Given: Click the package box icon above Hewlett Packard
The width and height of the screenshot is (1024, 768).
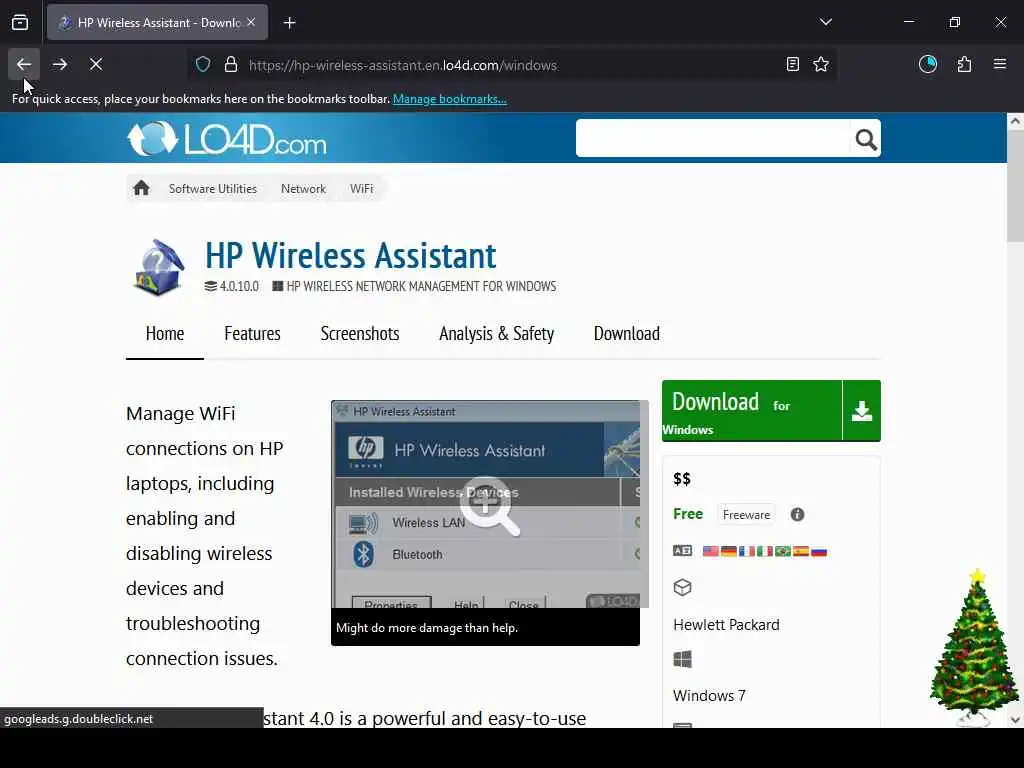Looking at the screenshot, I should [x=682, y=587].
